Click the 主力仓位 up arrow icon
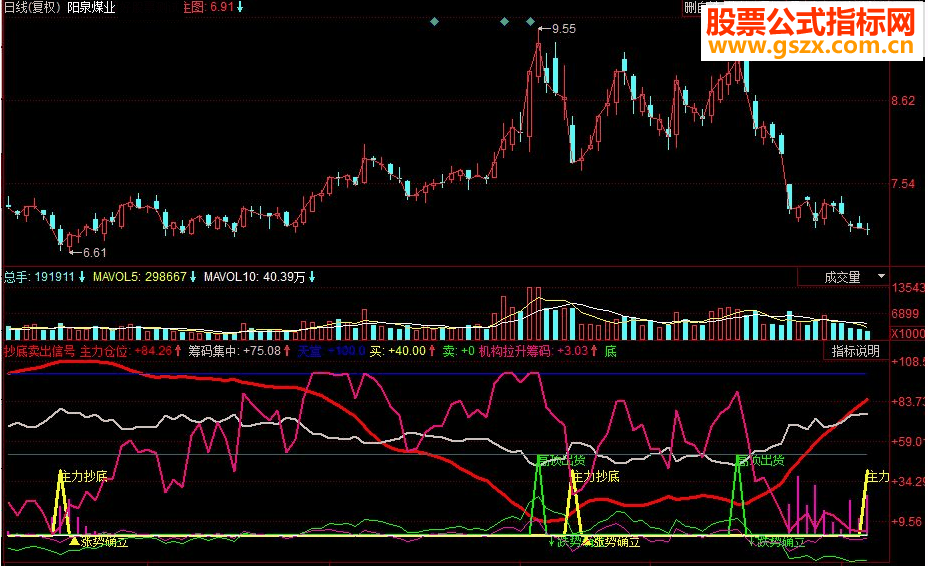This screenshot has width=928, height=566. tap(178, 350)
